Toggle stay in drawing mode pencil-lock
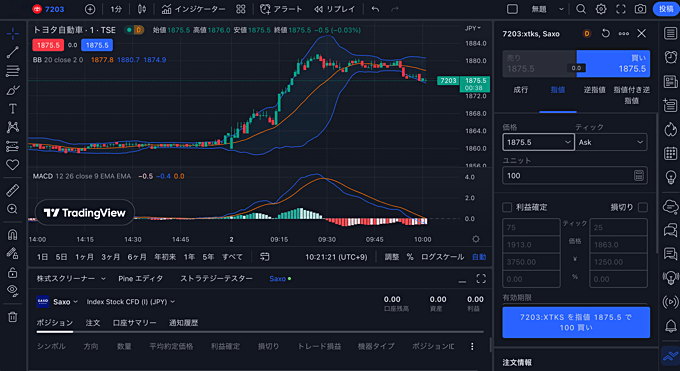Image resolution: width=680 pixels, height=371 pixels. (13, 253)
